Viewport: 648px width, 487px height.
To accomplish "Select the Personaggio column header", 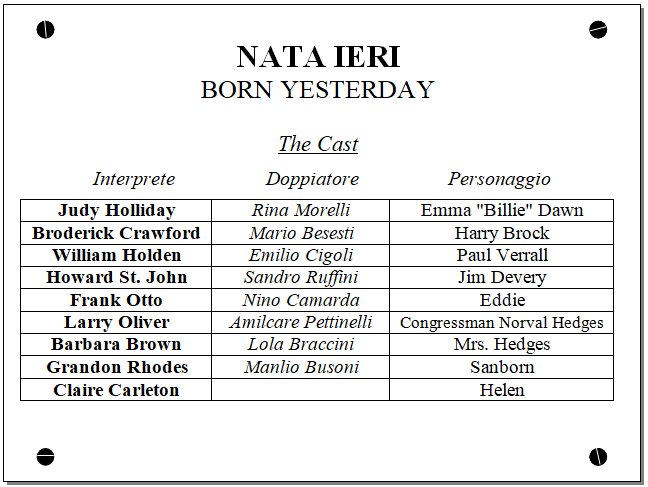I will (499, 179).
